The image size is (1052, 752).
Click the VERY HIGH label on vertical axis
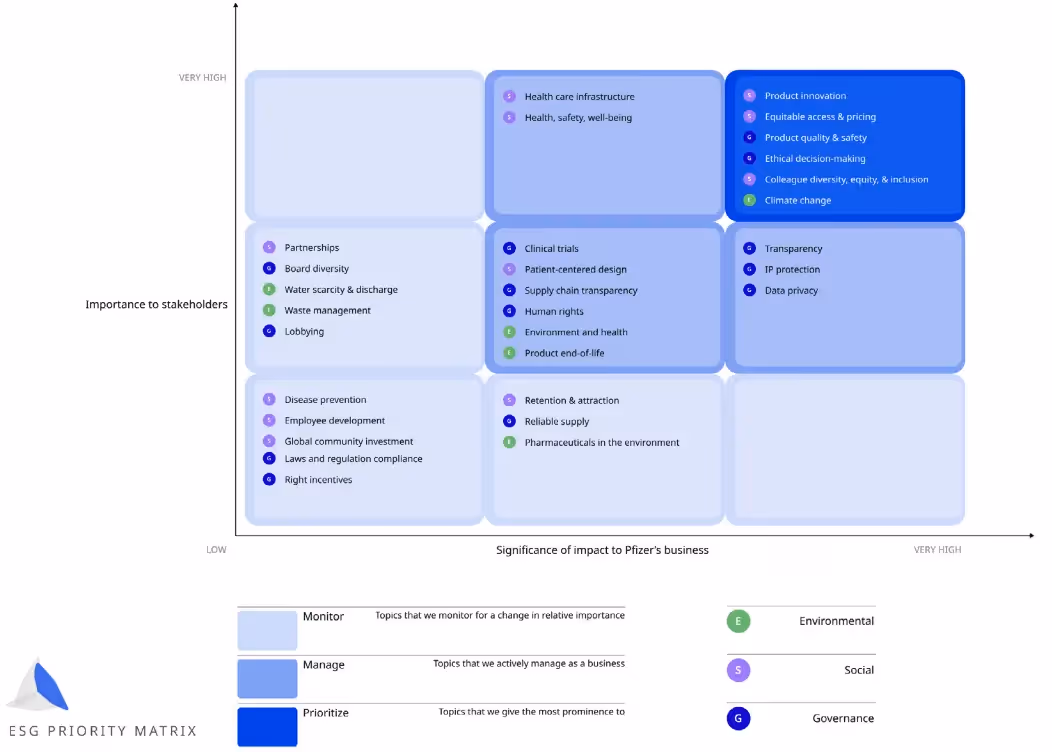click(202, 77)
